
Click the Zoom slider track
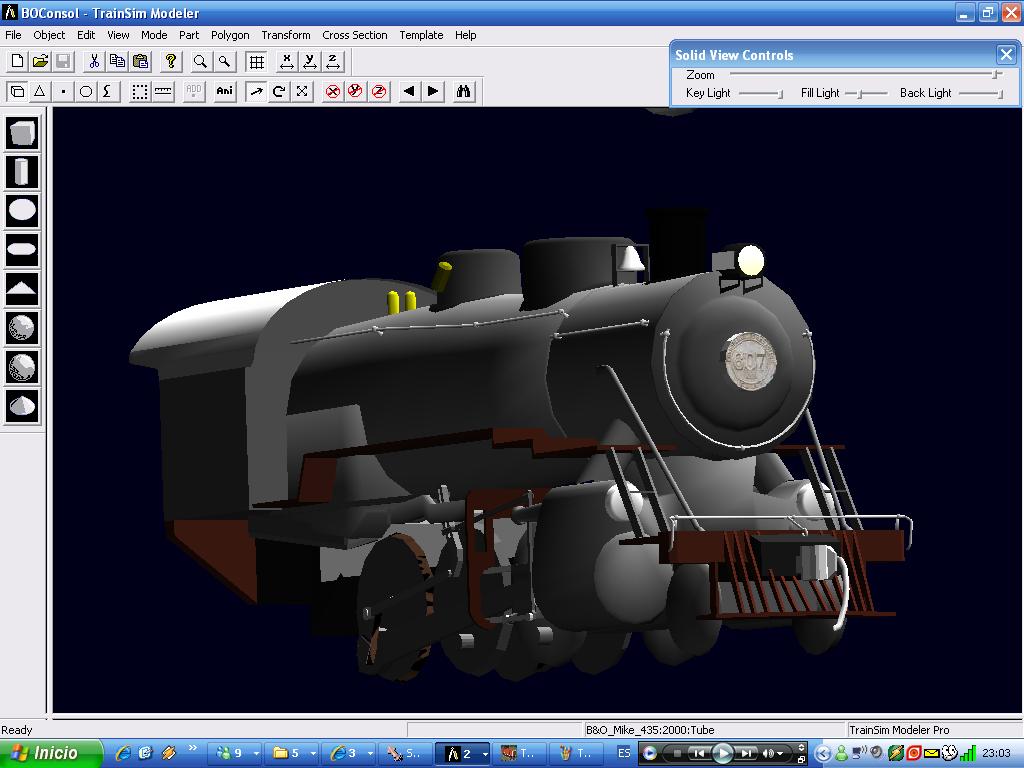(x=860, y=74)
